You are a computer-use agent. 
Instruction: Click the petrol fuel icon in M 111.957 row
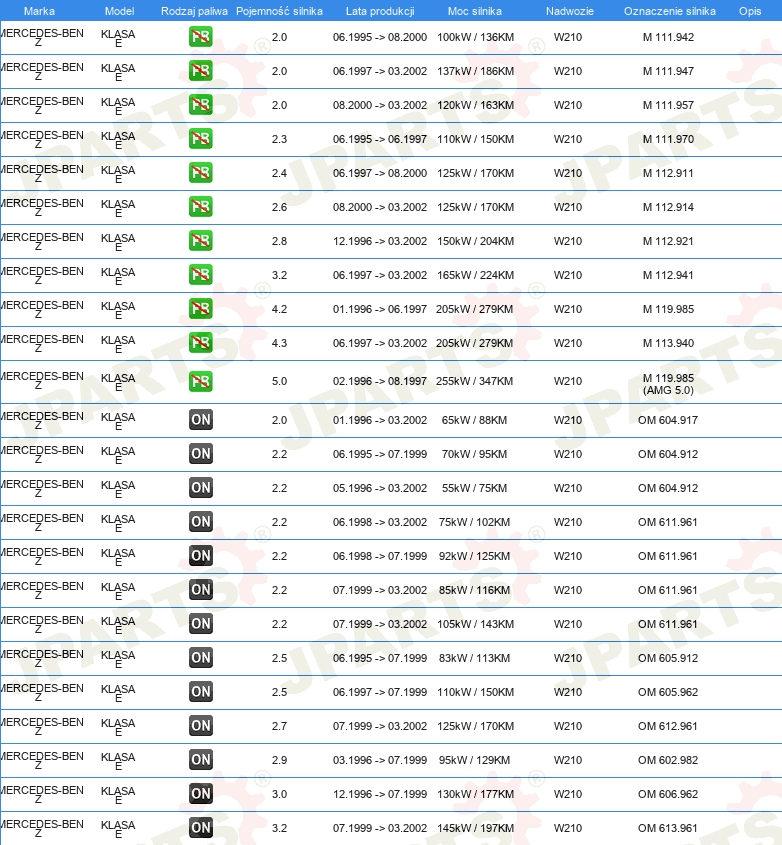(200, 105)
